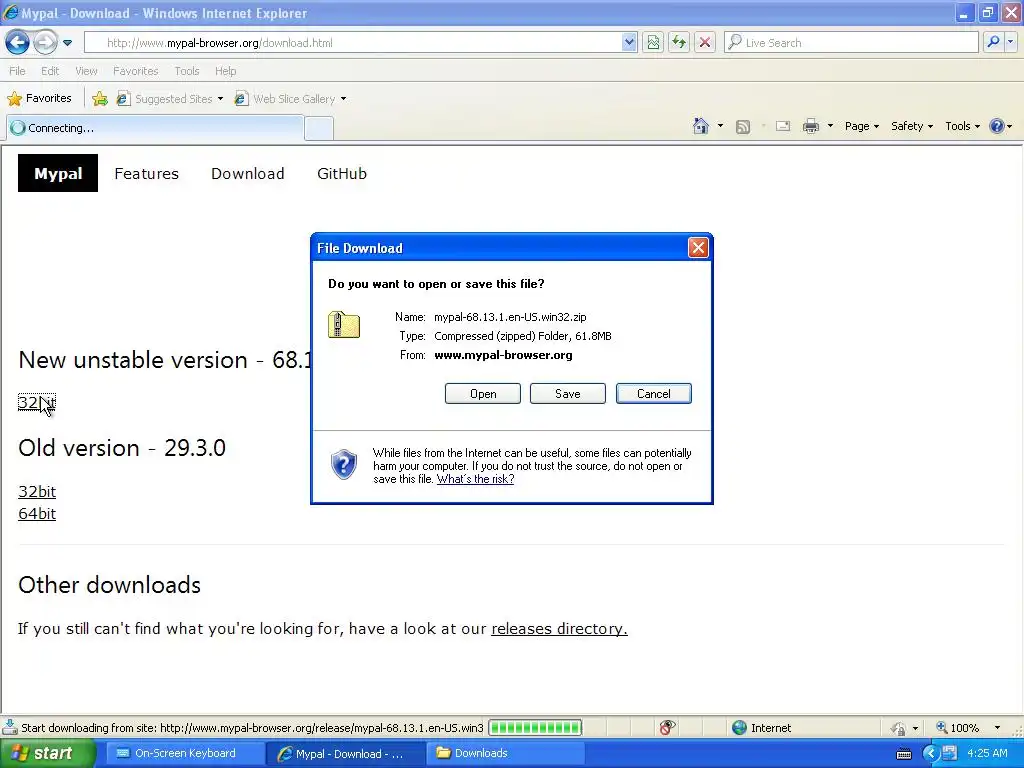Open the Help menu

(225, 71)
